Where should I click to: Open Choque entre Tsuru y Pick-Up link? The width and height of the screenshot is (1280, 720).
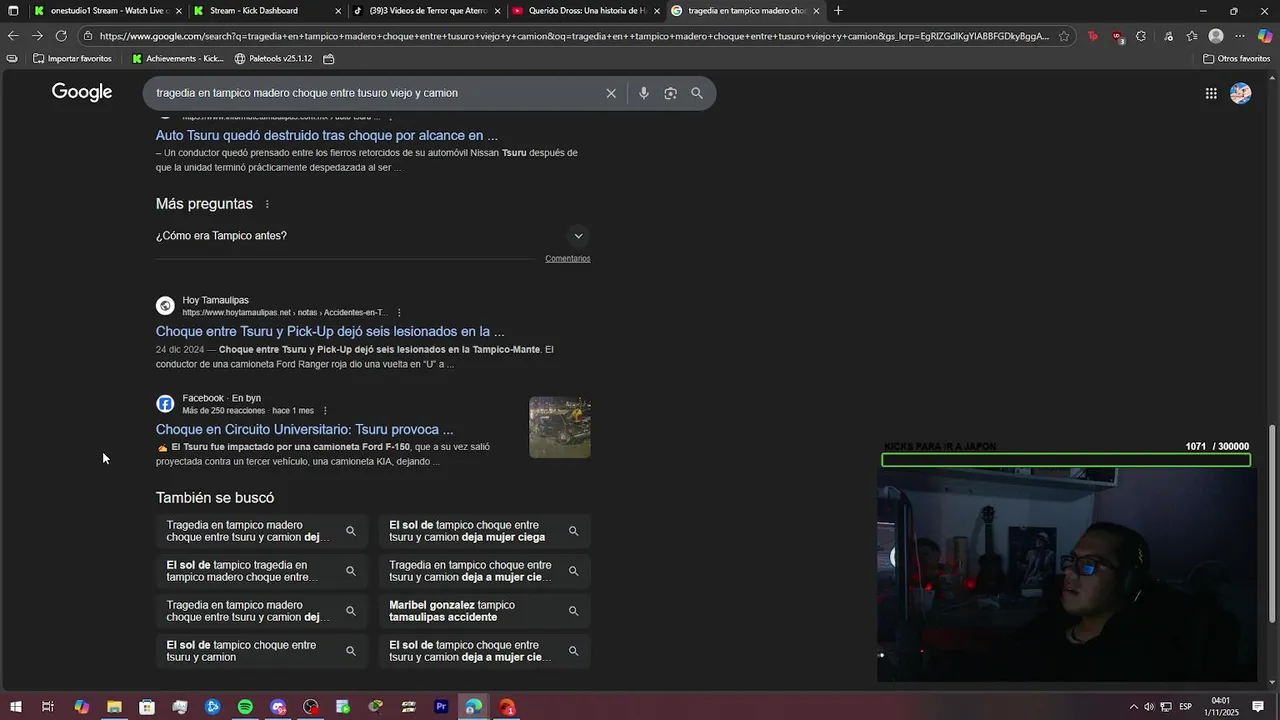pos(330,331)
